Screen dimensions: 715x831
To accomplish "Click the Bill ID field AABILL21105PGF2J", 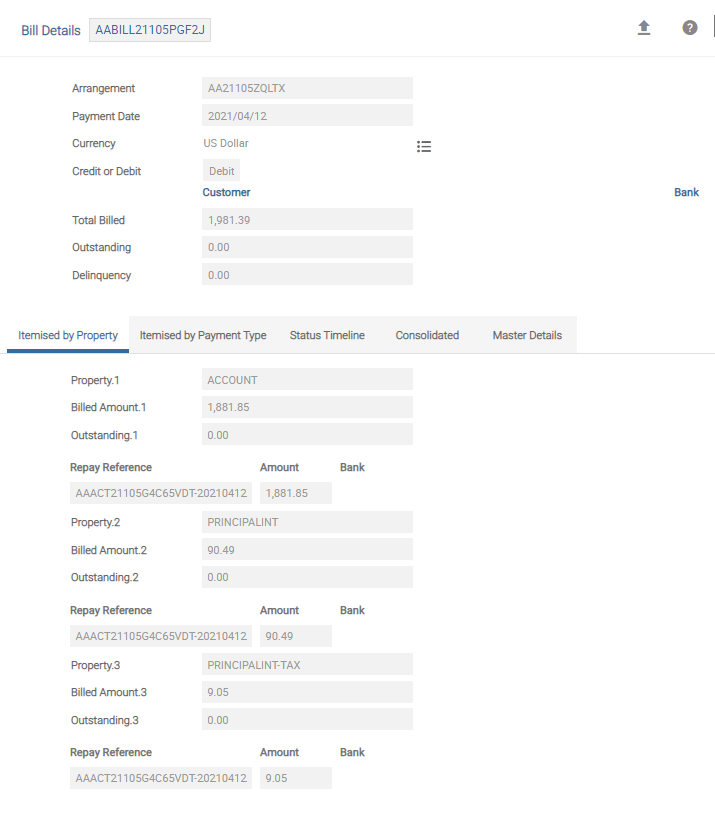I will (150, 30).
